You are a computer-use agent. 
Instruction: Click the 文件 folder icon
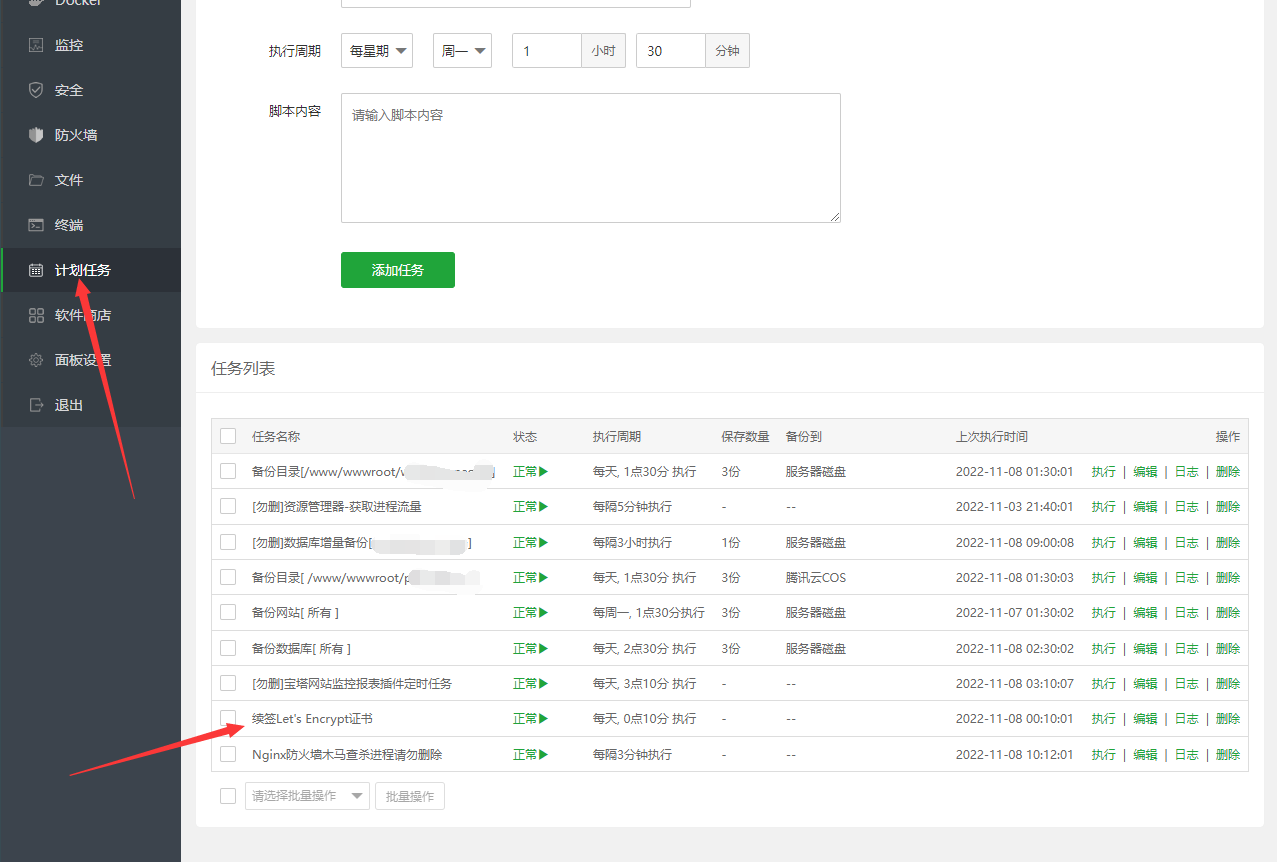click(x=36, y=180)
